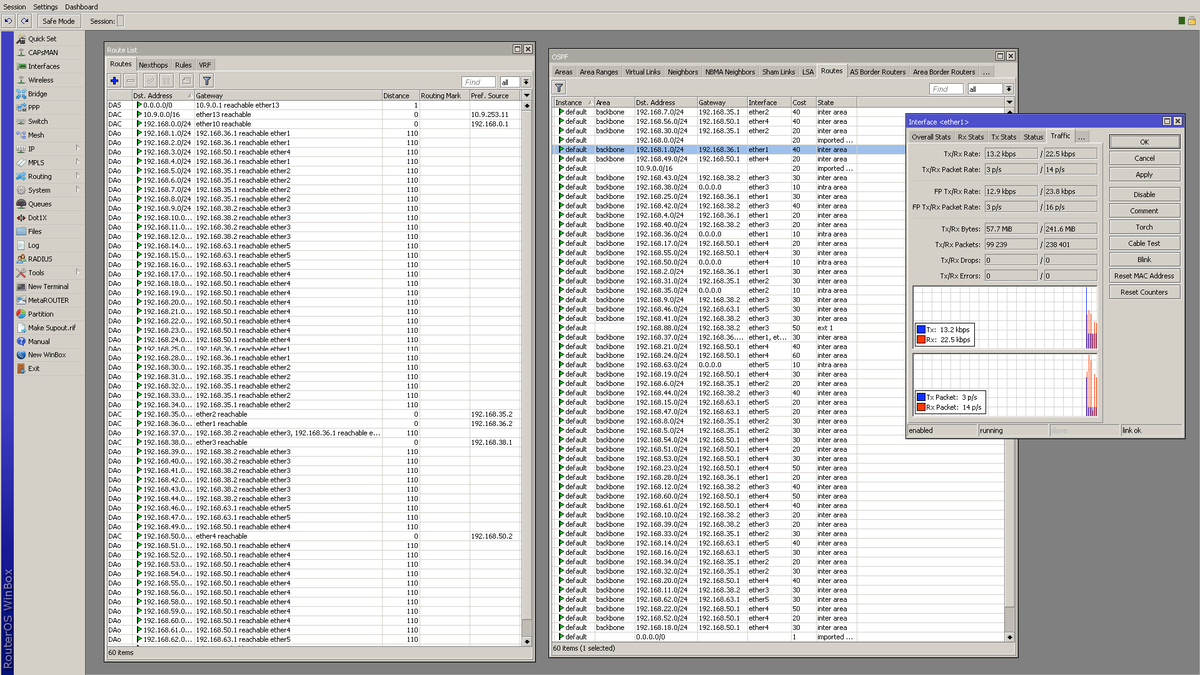This screenshot has width=1200, height=675.
Task: Click the Undo arrow in the top toolbar
Action: click(9, 20)
